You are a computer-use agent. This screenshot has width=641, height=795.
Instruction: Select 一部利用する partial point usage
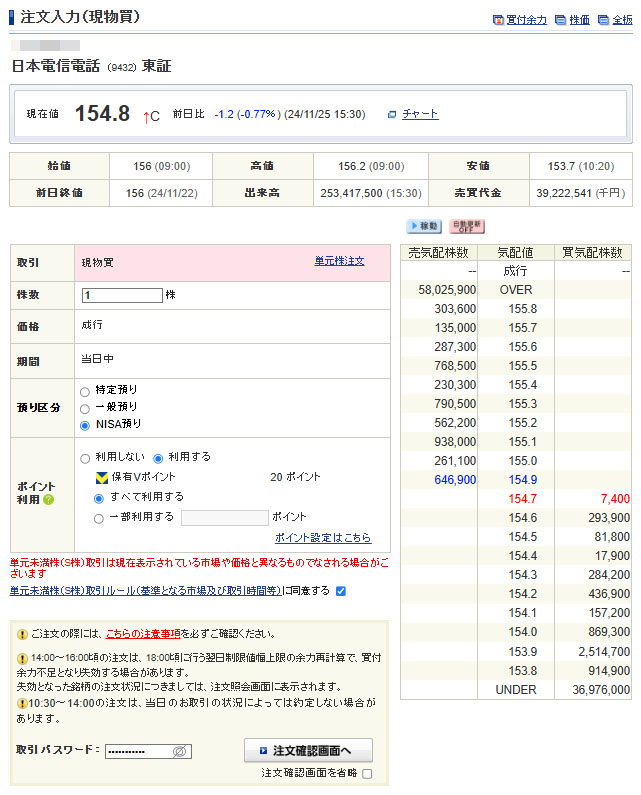(98, 518)
